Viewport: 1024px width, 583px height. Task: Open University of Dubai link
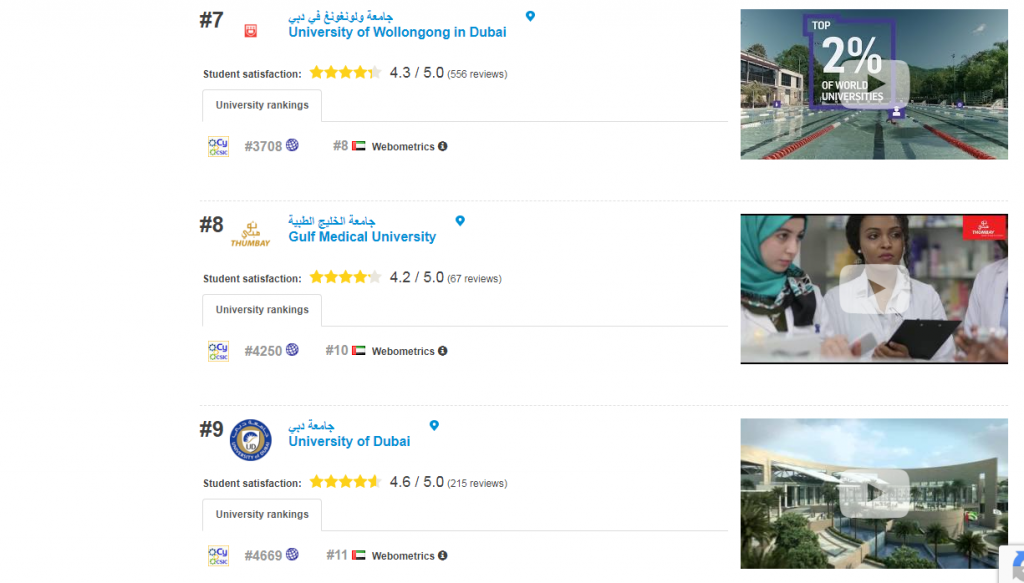pyautogui.click(x=349, y=441)
